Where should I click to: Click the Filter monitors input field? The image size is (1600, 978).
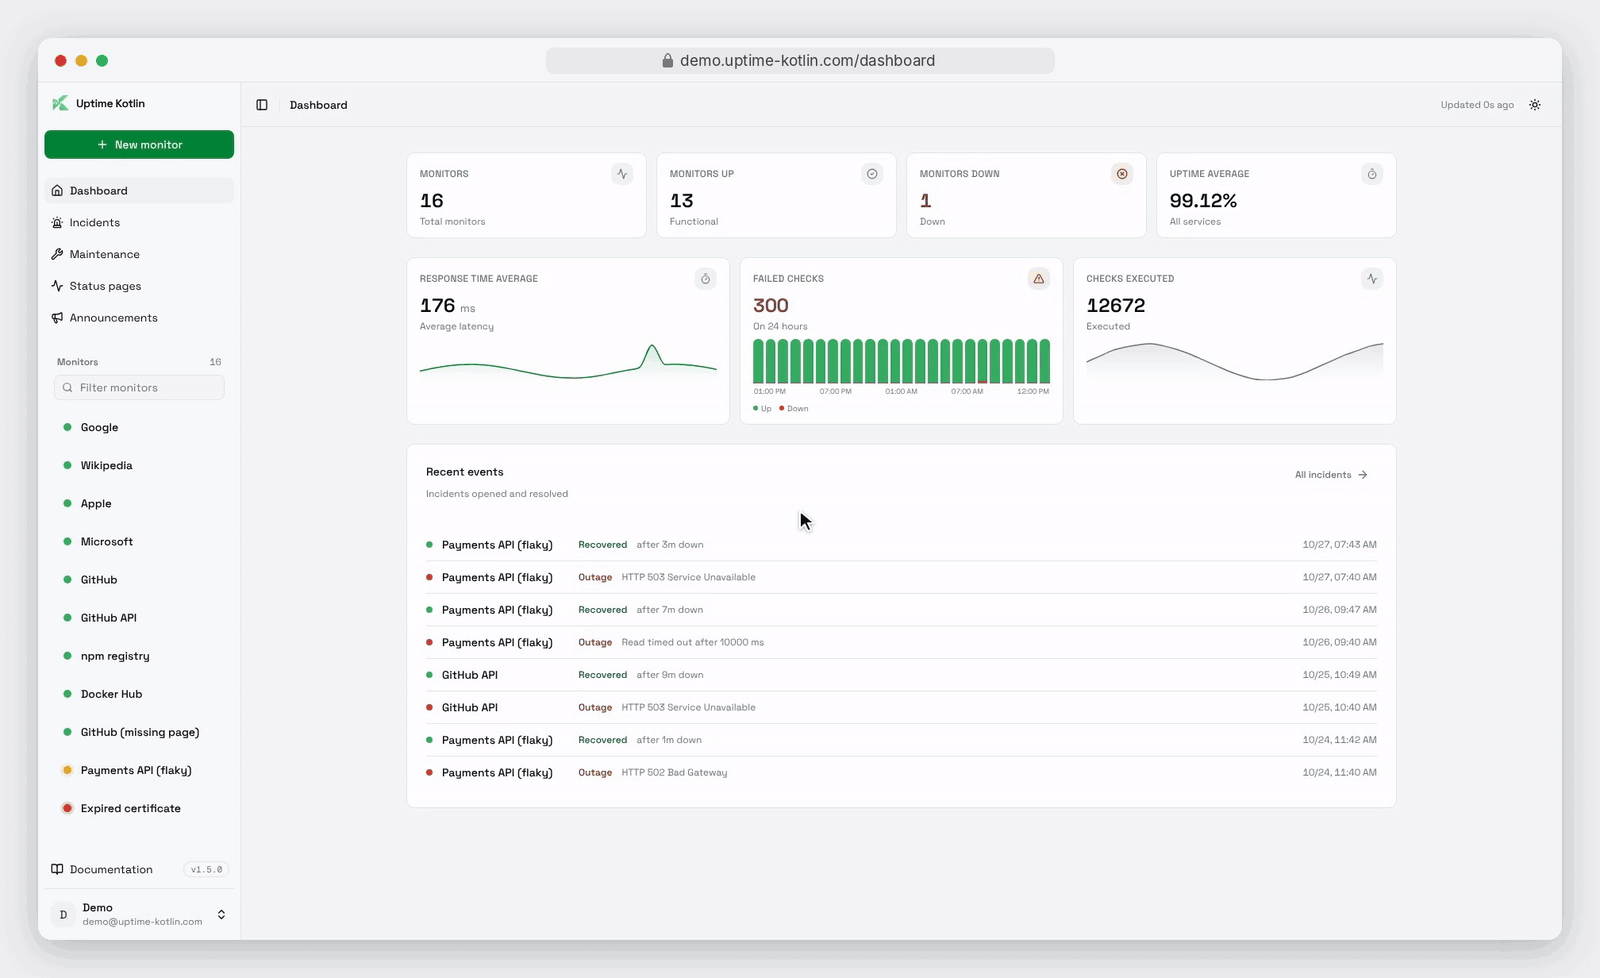(x=139, y=388)
